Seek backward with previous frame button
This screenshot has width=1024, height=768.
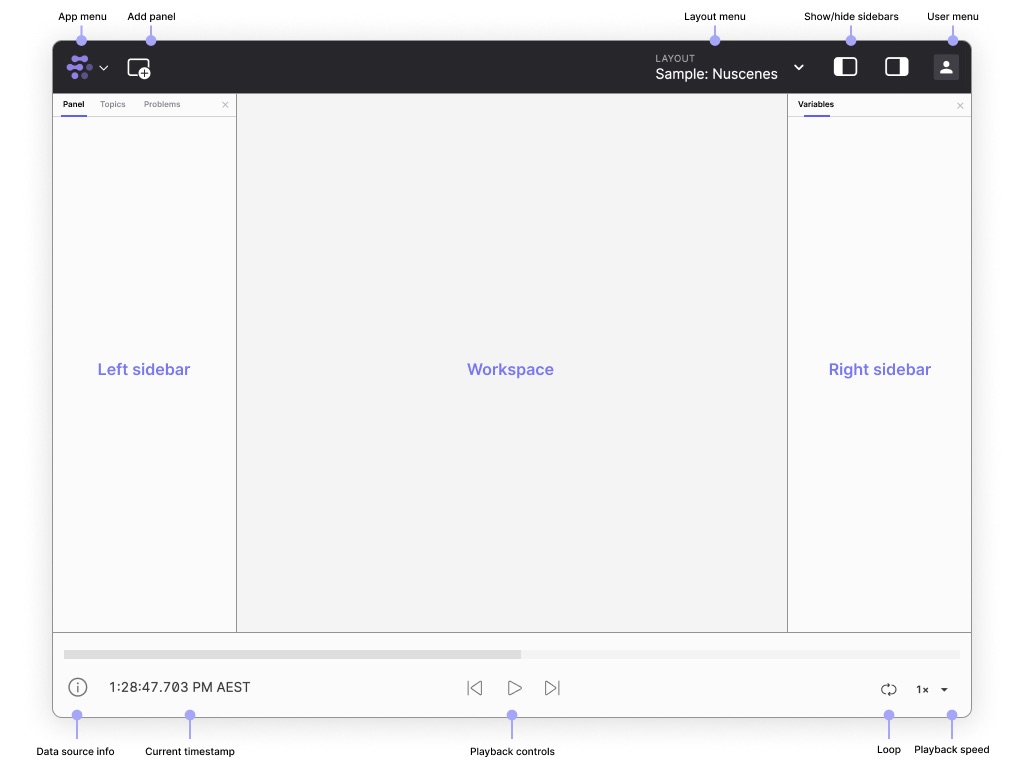click(x=475, y=688)
